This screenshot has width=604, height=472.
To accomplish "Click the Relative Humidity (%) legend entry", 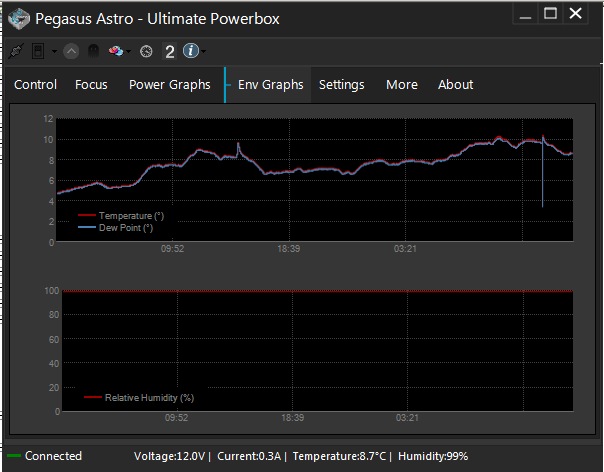I will pyautogui.click(x=139, y=398).
